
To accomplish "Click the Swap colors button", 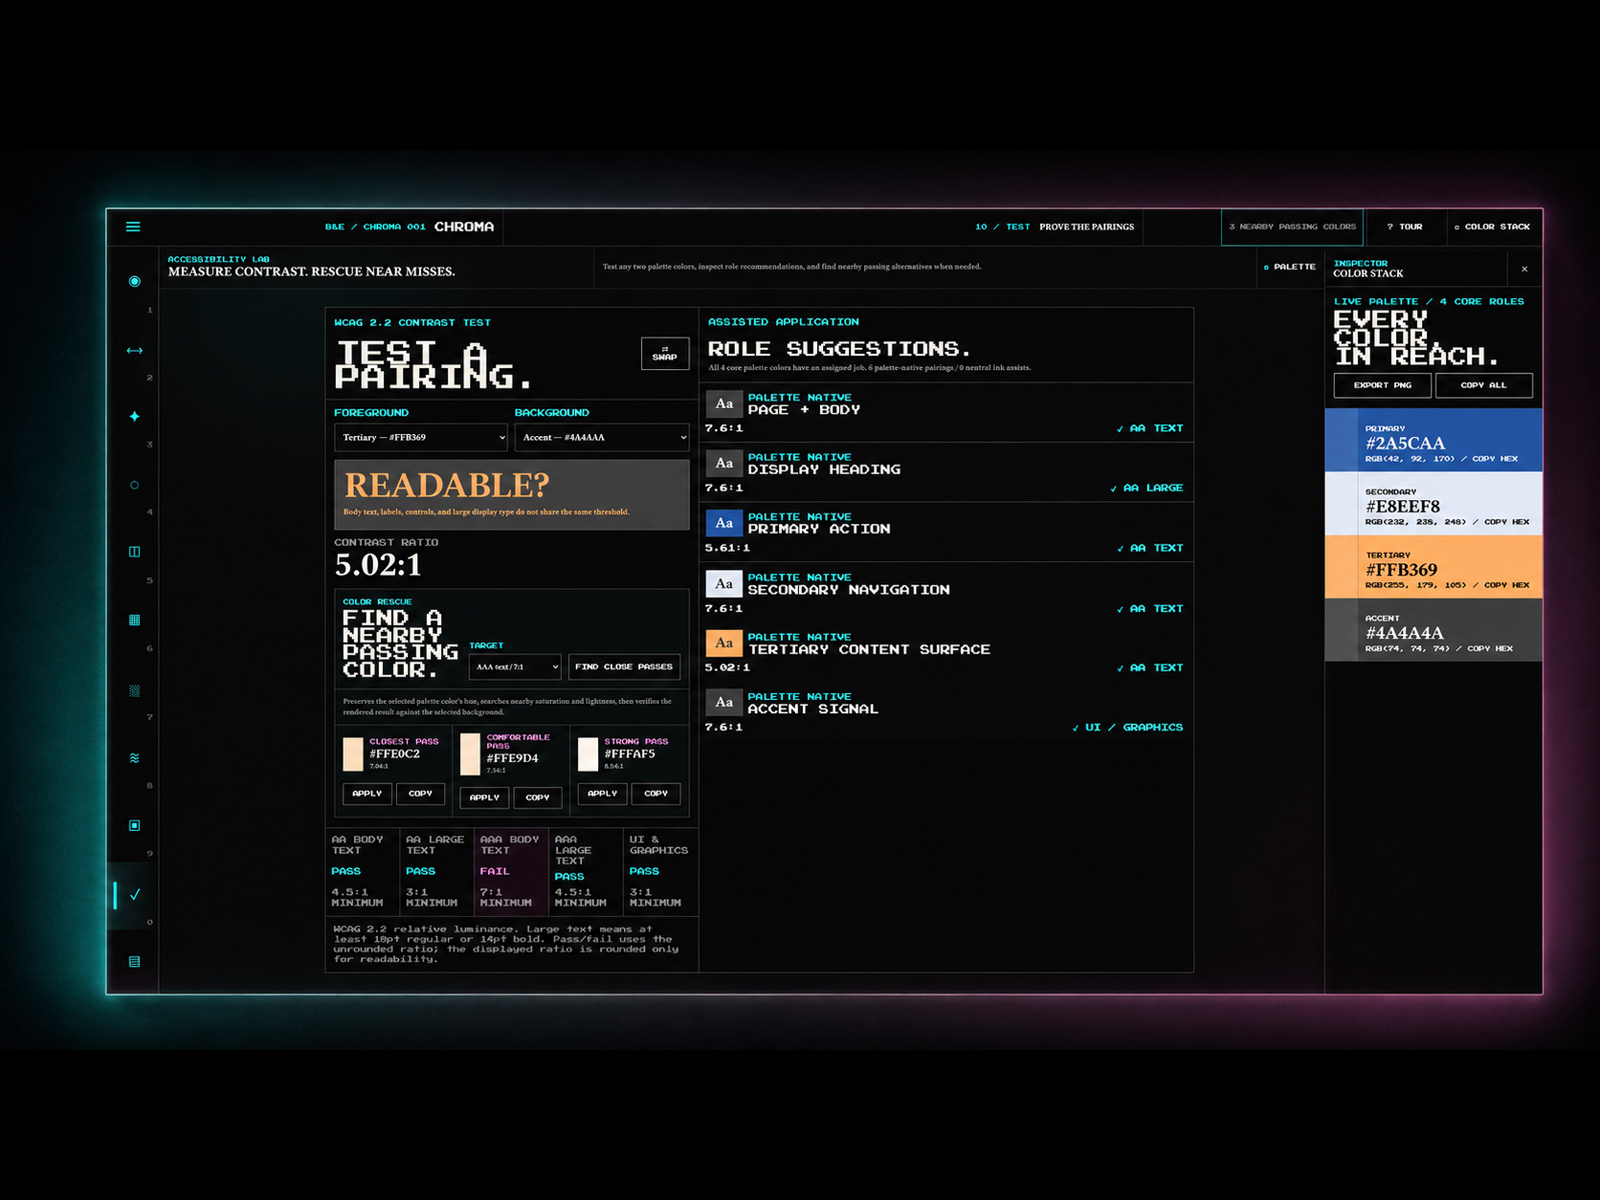I will tap(665, 354).
